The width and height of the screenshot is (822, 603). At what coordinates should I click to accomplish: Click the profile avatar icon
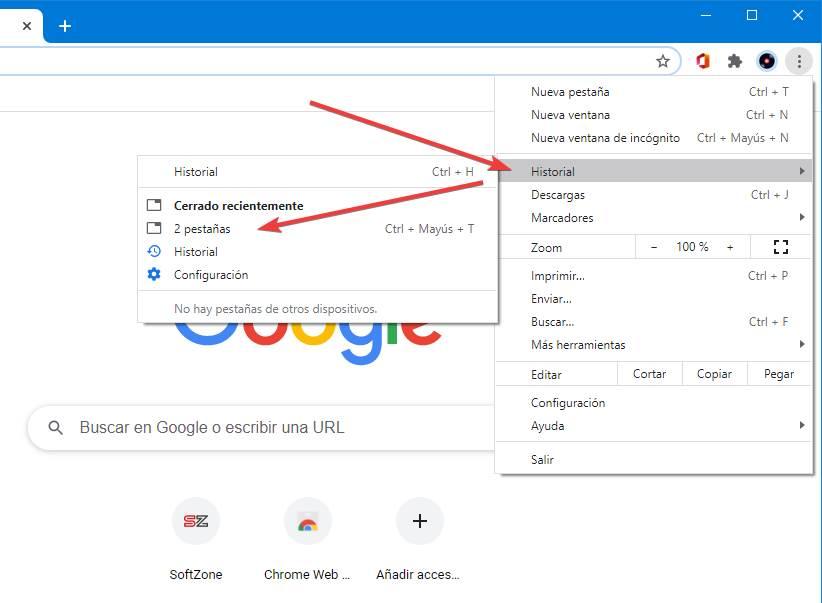(767, 61)
